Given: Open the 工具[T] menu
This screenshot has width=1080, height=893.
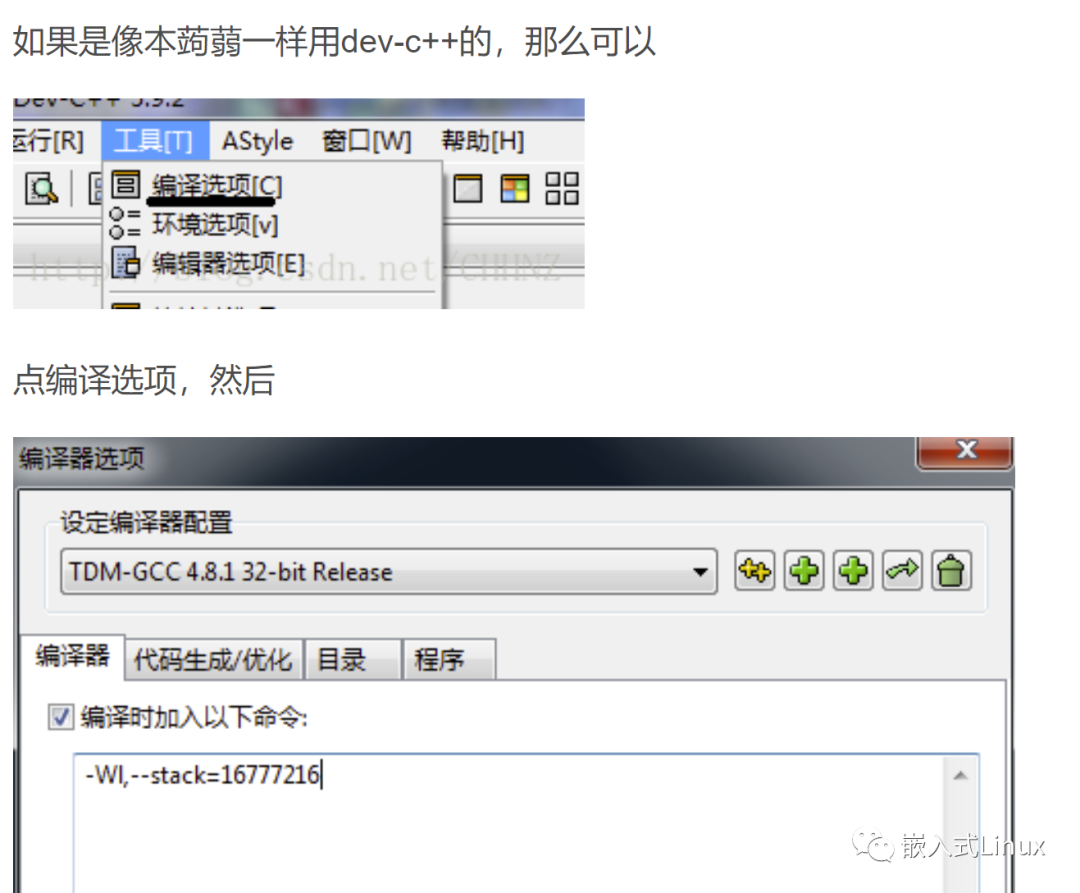Looking at the screenshot, I should pos(154,141).
